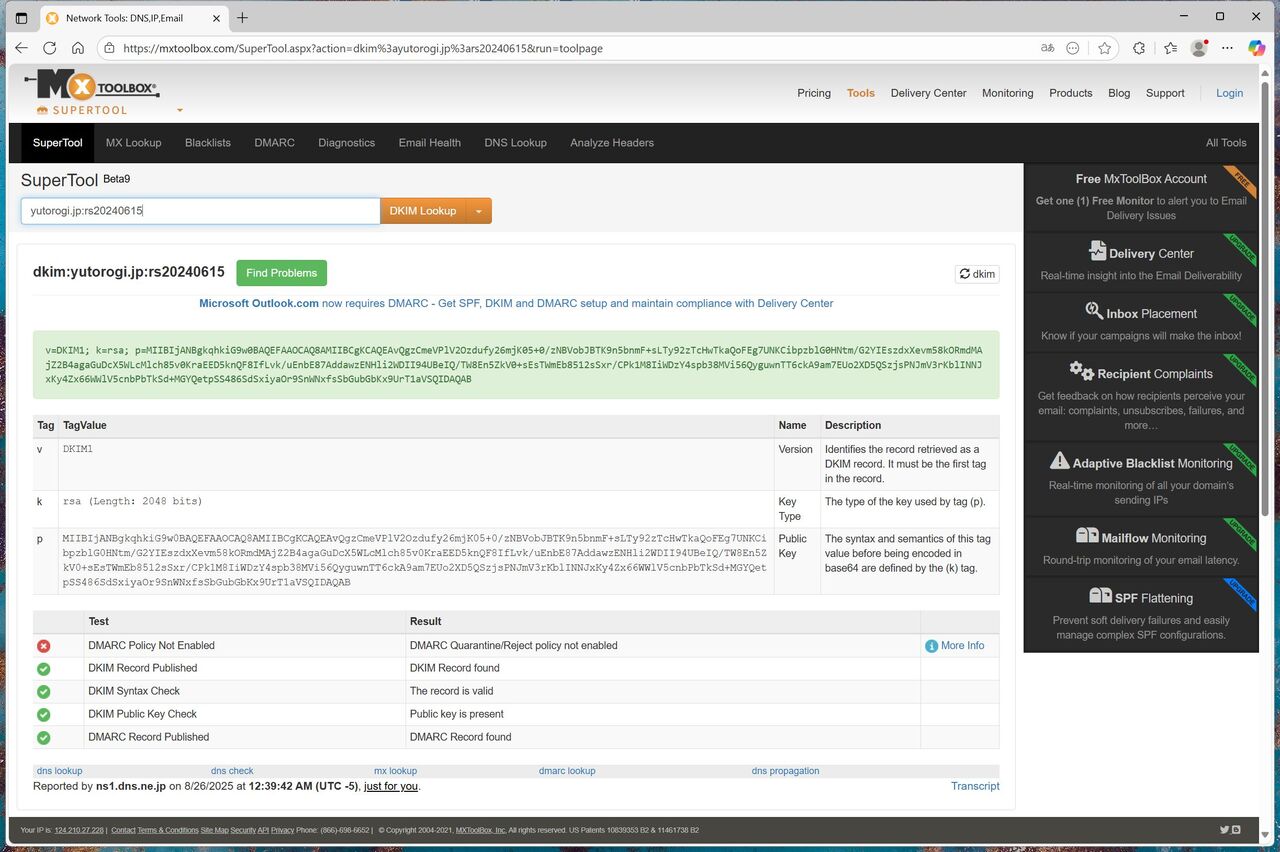Image resolution: width=1280 pixels, height=852 pixels.
Task: Show All Tools
Action: click(x=1226, y=143)
